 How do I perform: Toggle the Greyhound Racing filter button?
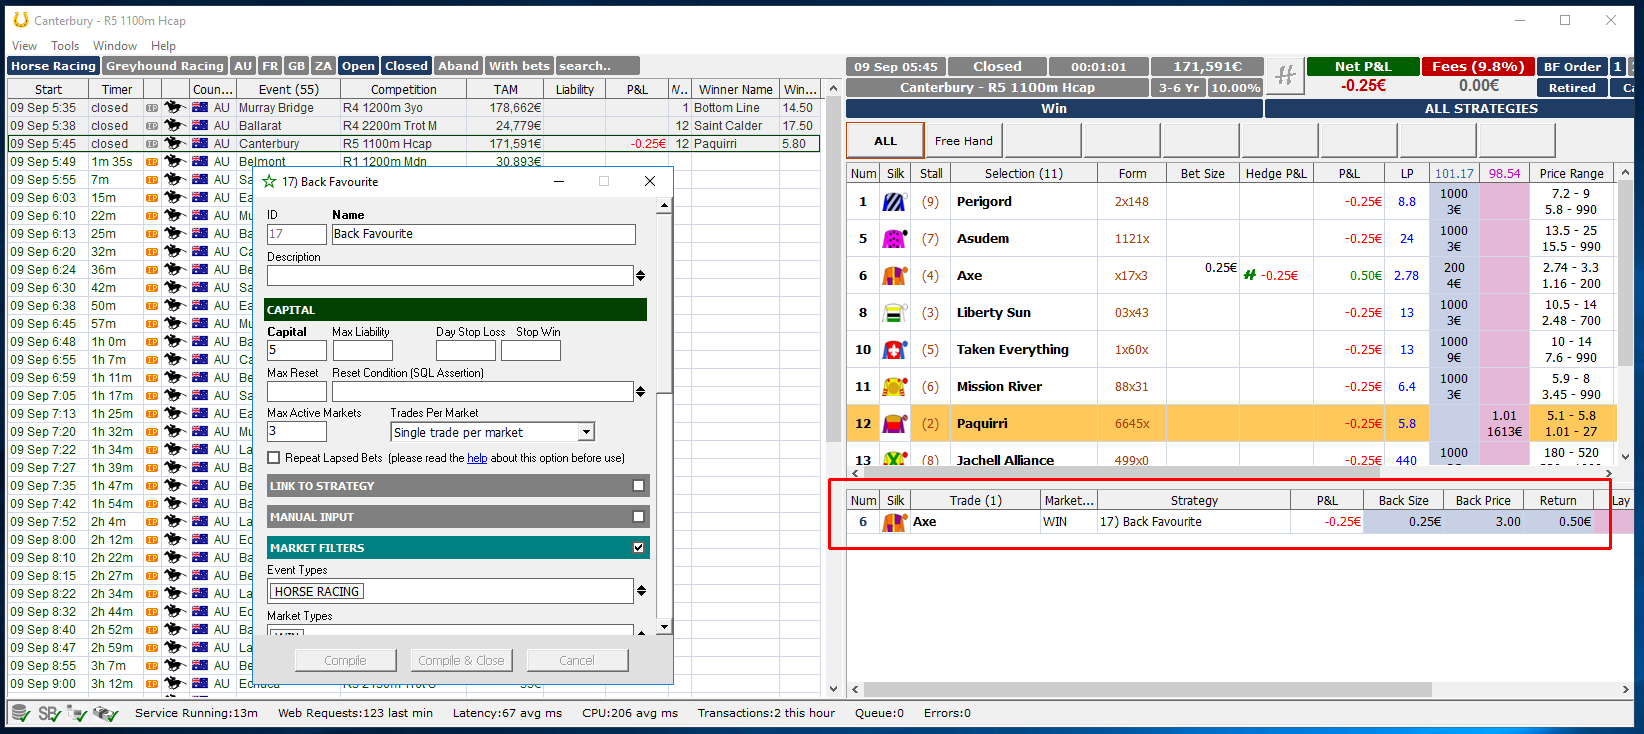coord(165,66)
